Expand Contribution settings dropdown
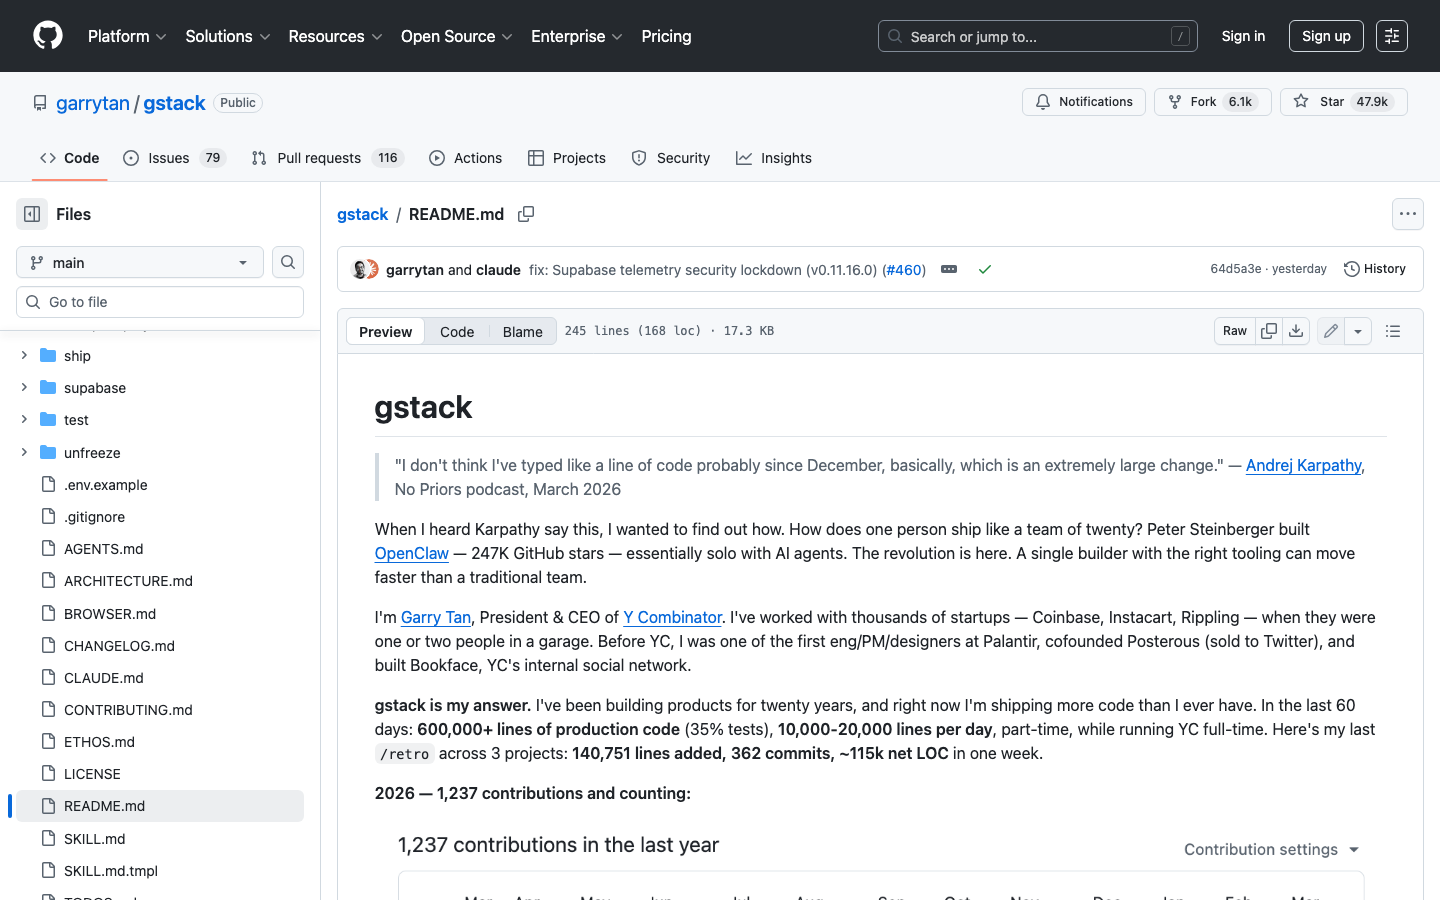 [x=1272, y=849]
